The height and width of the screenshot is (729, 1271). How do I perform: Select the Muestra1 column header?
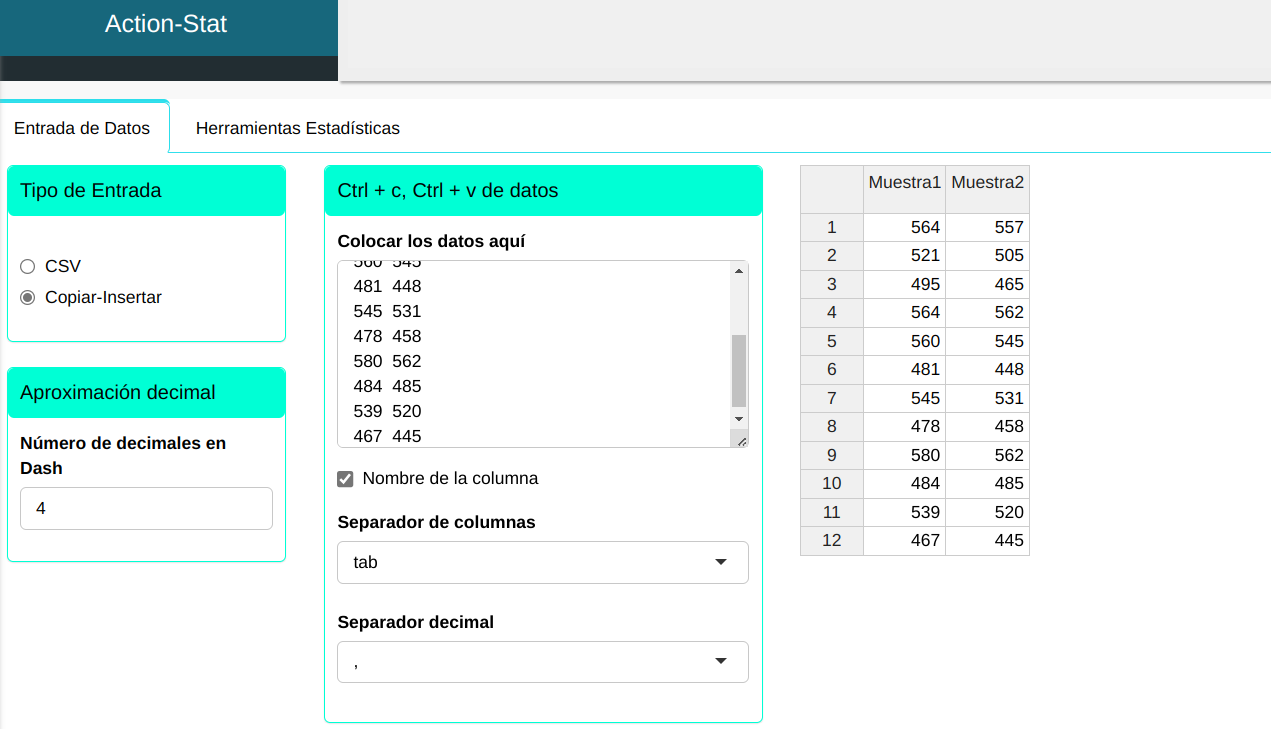tap(904, 183)
